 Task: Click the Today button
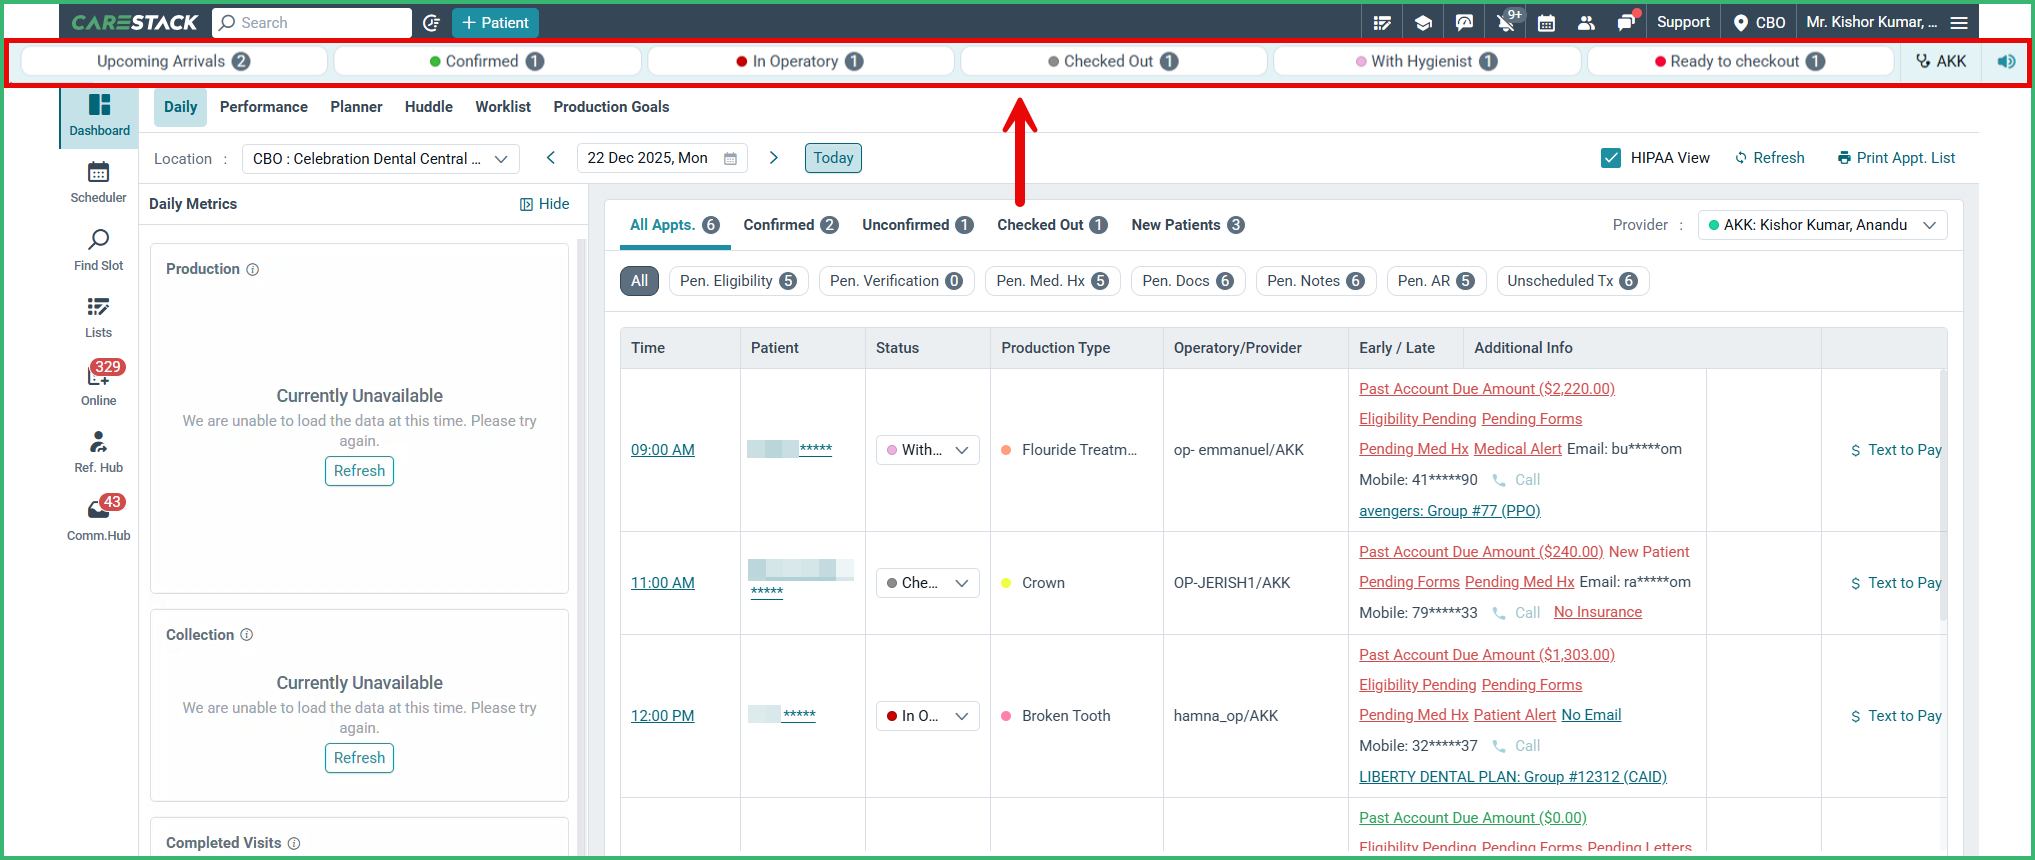(833, 158)
